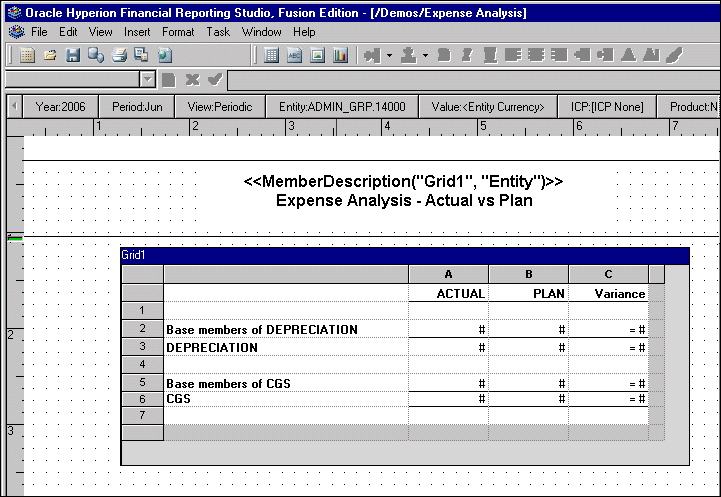
Task: Click the Underline formatting icon
Action: [490, 56]
